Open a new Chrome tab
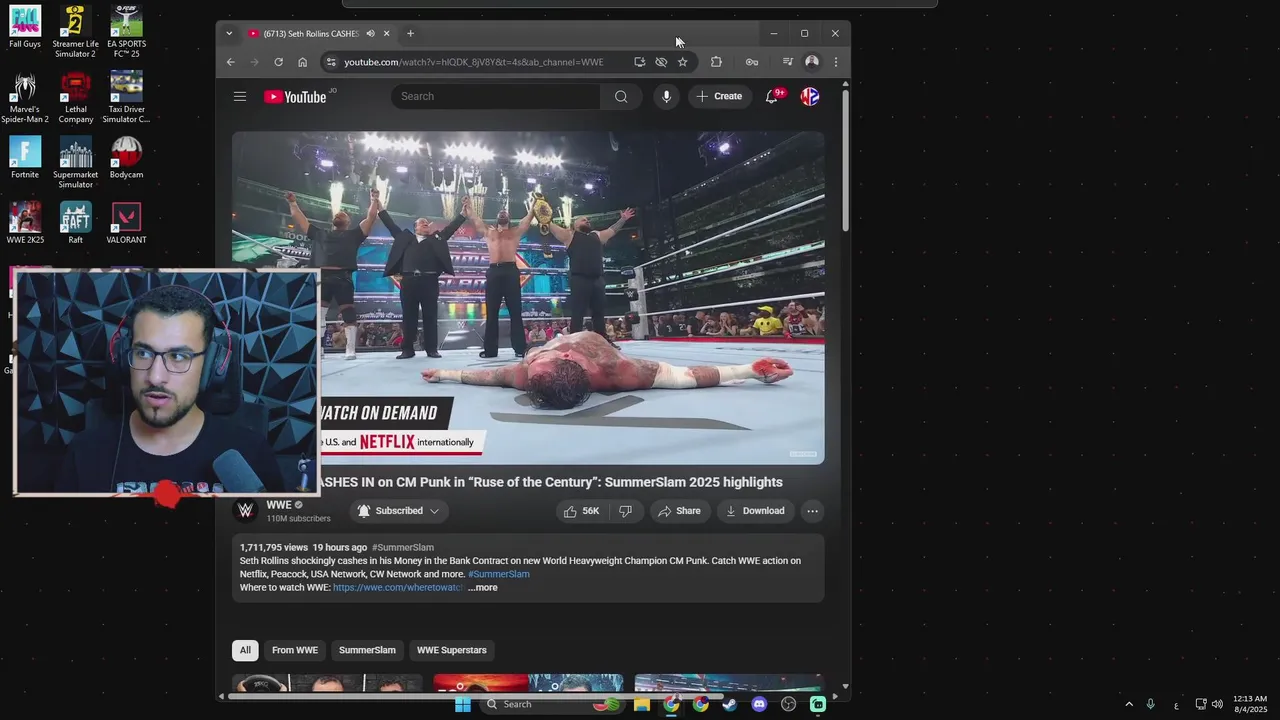 coord(410,34)
